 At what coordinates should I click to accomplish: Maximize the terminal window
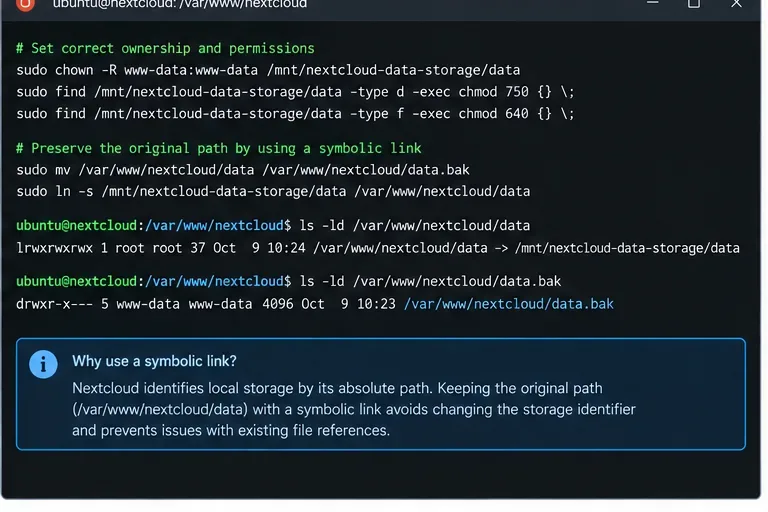(694, 3)
